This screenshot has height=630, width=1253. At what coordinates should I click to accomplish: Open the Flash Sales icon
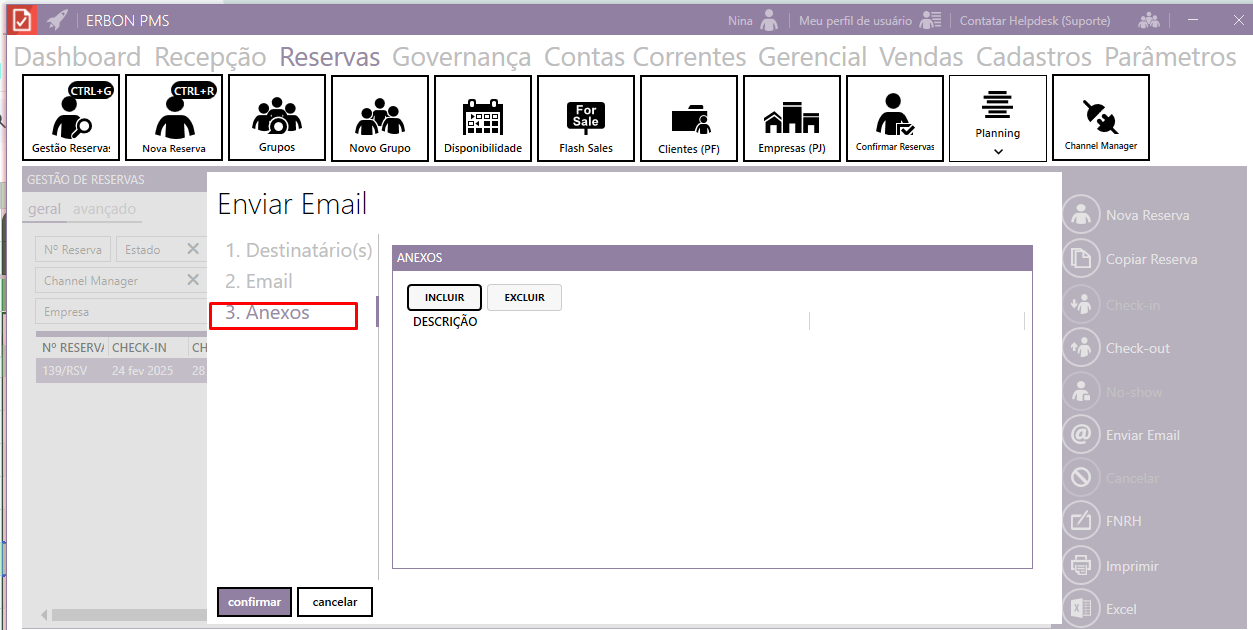[586, 118]
